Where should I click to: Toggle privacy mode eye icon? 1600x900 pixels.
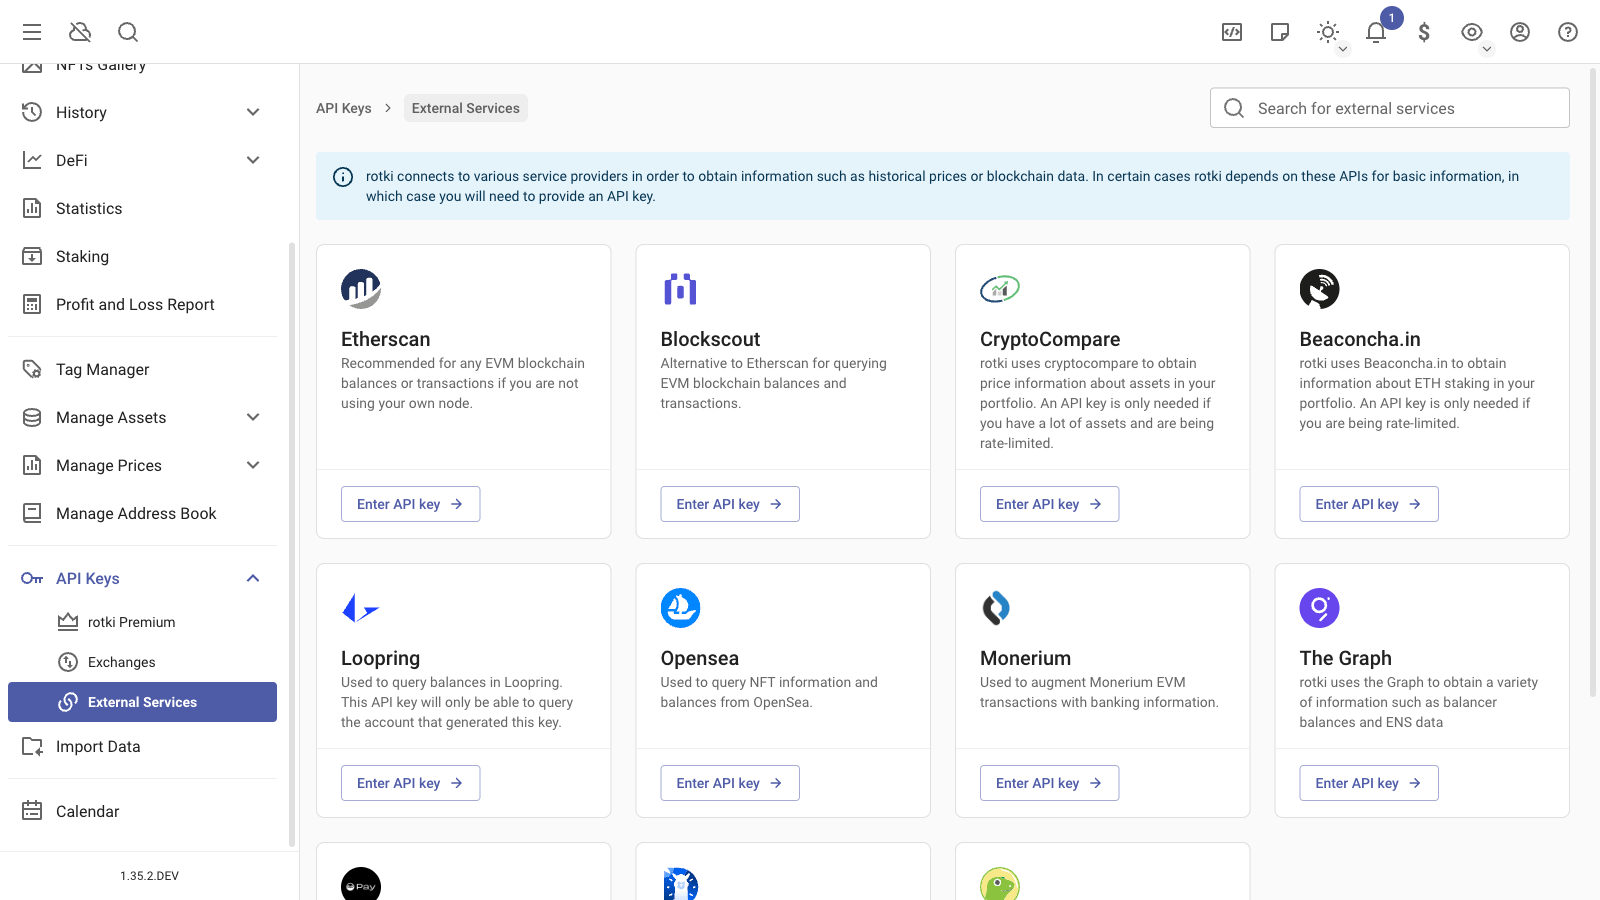pos(1472,32)
